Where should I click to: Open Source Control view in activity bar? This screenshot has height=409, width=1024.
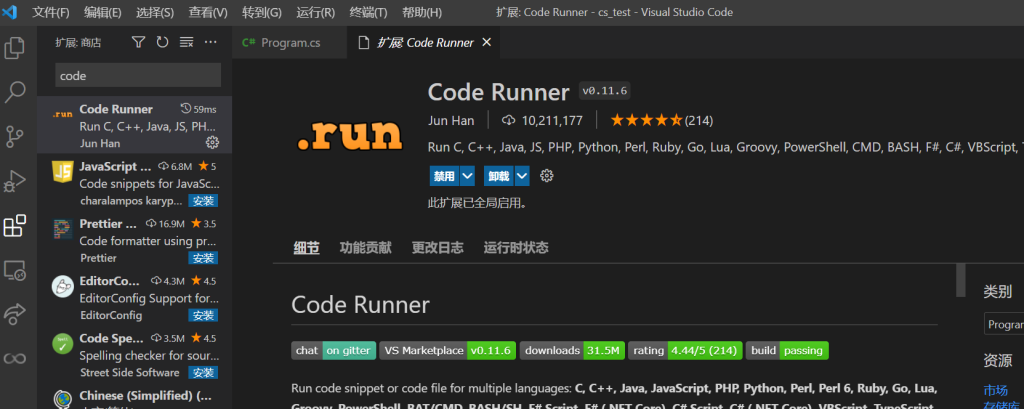[14, 137]
